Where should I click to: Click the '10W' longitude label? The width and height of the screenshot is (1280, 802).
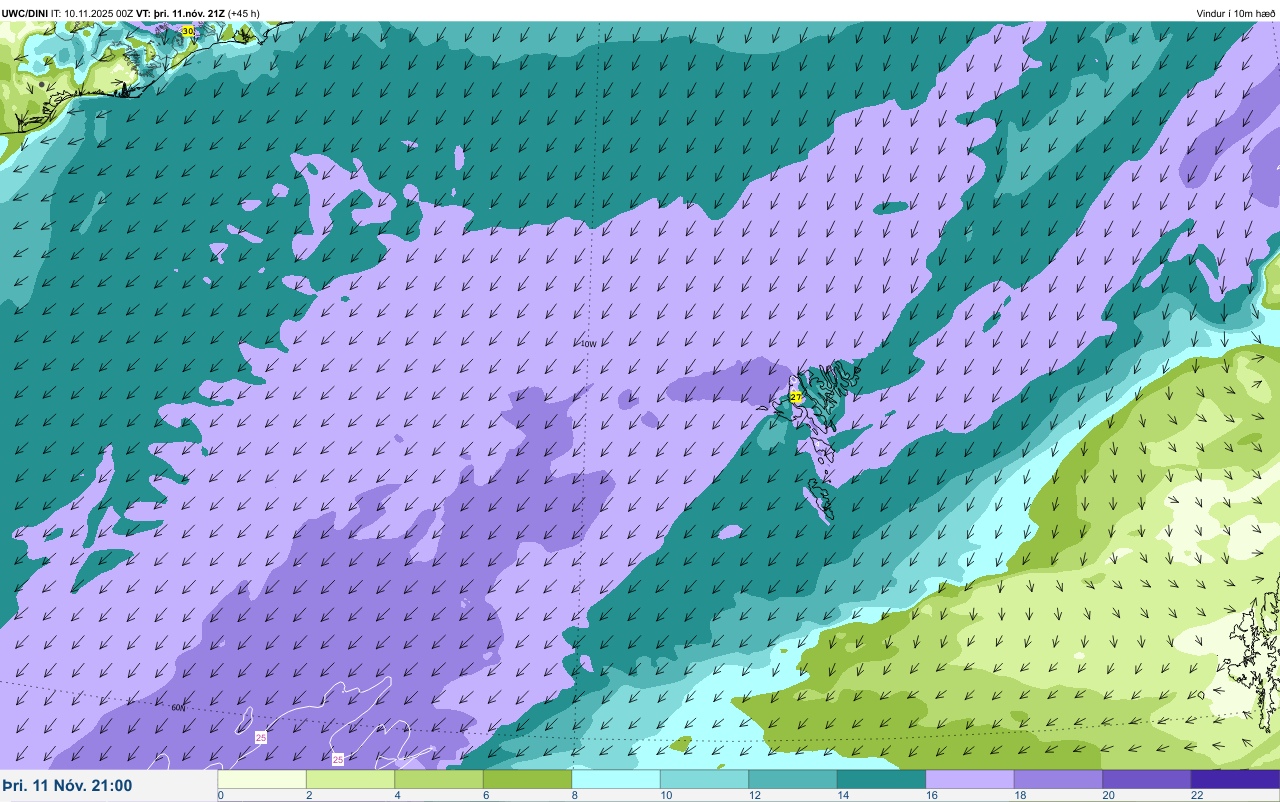tap(588, 344)
